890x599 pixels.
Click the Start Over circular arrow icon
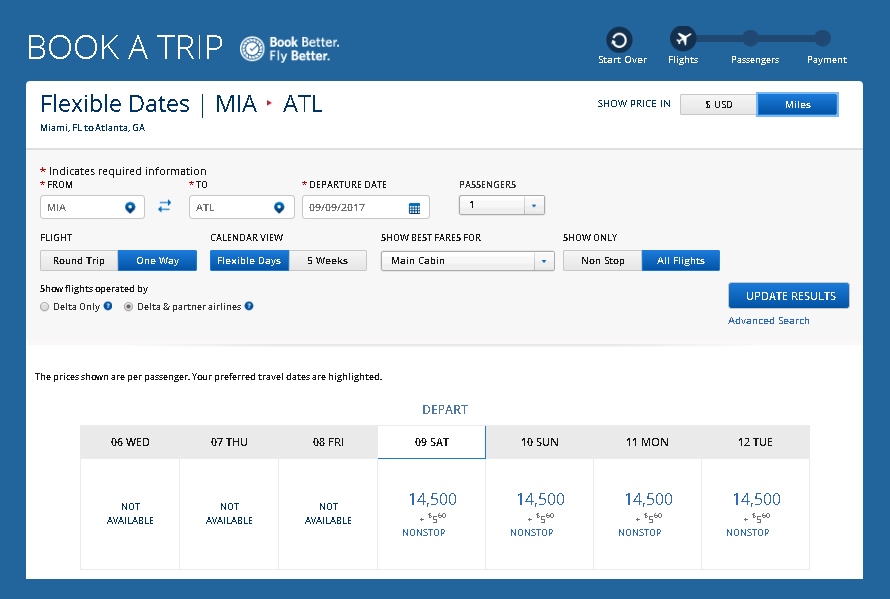pos(619,40)
